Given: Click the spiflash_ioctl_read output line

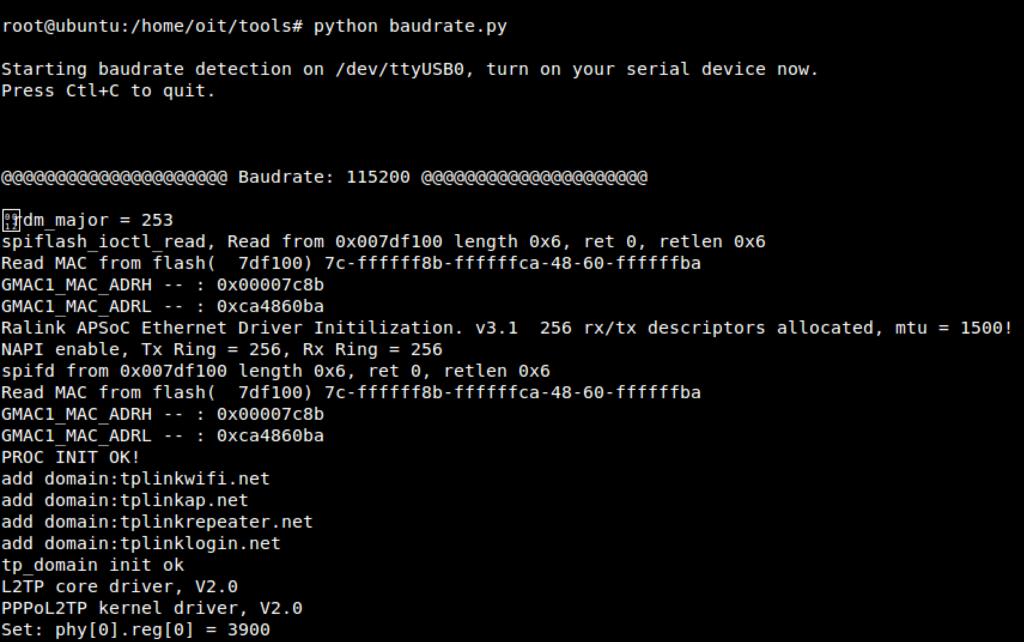Looking at the screenshot, I should pos(383,241).
